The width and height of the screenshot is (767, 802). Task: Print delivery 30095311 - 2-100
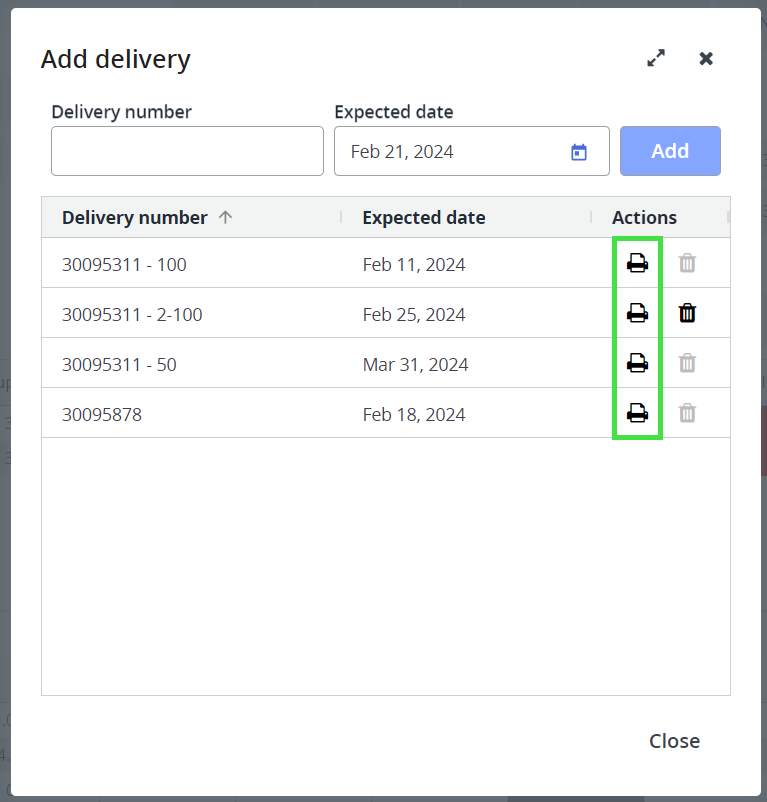click(x=637, y=314)
